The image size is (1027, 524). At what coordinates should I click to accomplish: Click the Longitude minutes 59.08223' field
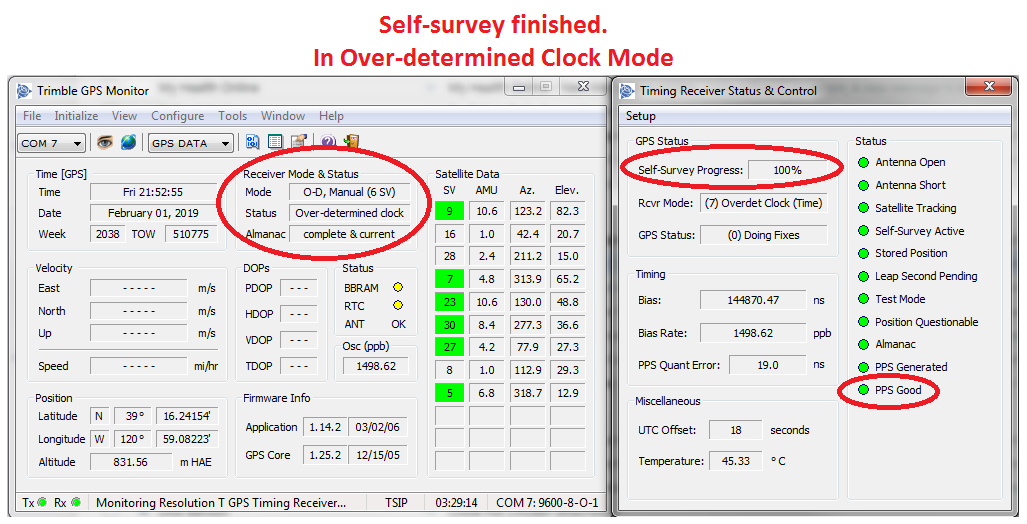pyautogui.click(x=187, y=439)
